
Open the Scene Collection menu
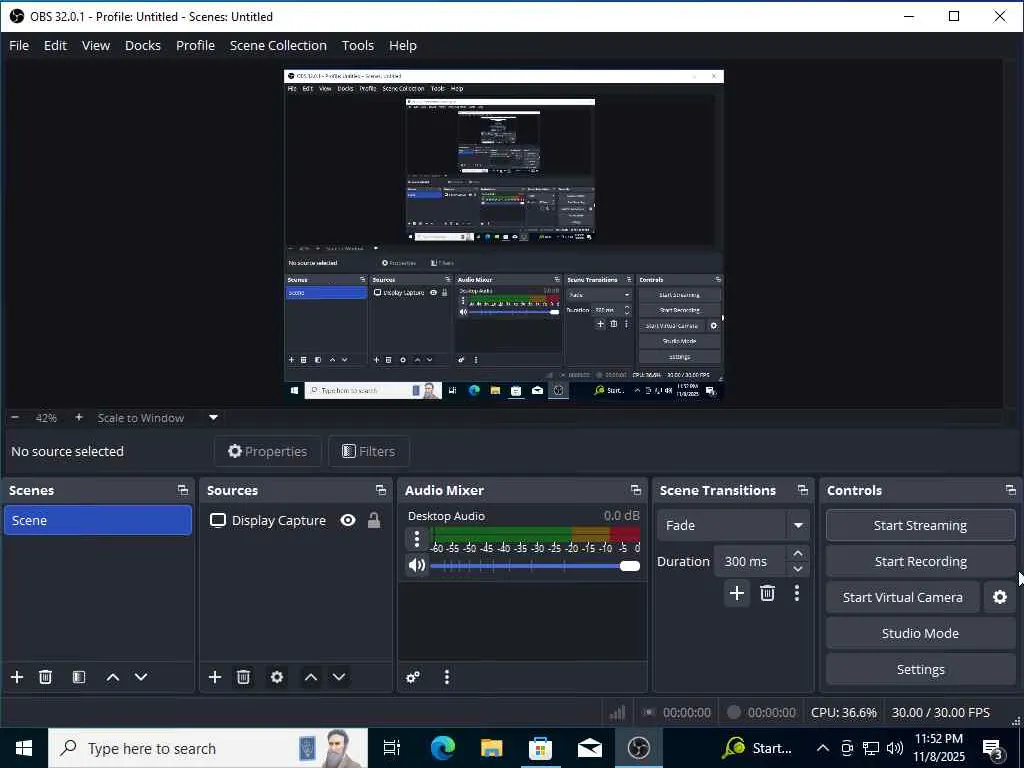278,46
